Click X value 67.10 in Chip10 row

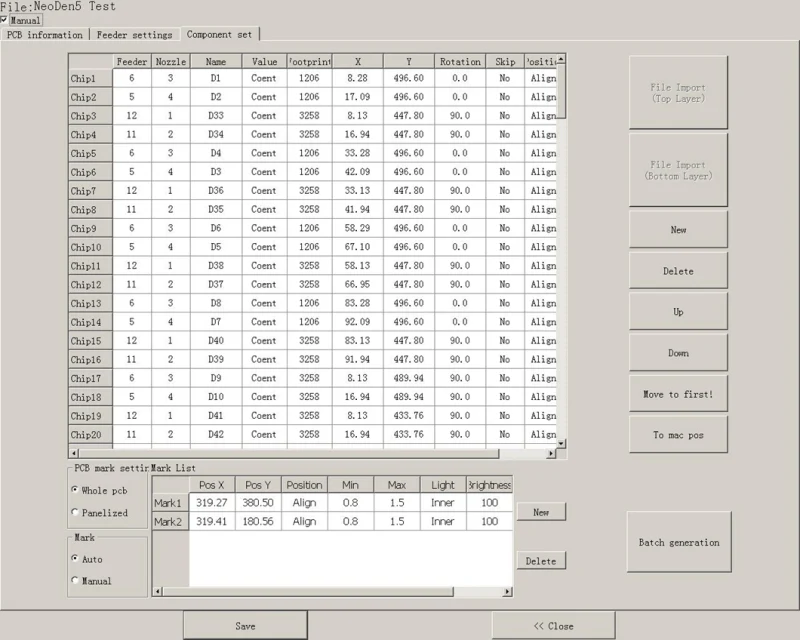[x=357, y=247]
